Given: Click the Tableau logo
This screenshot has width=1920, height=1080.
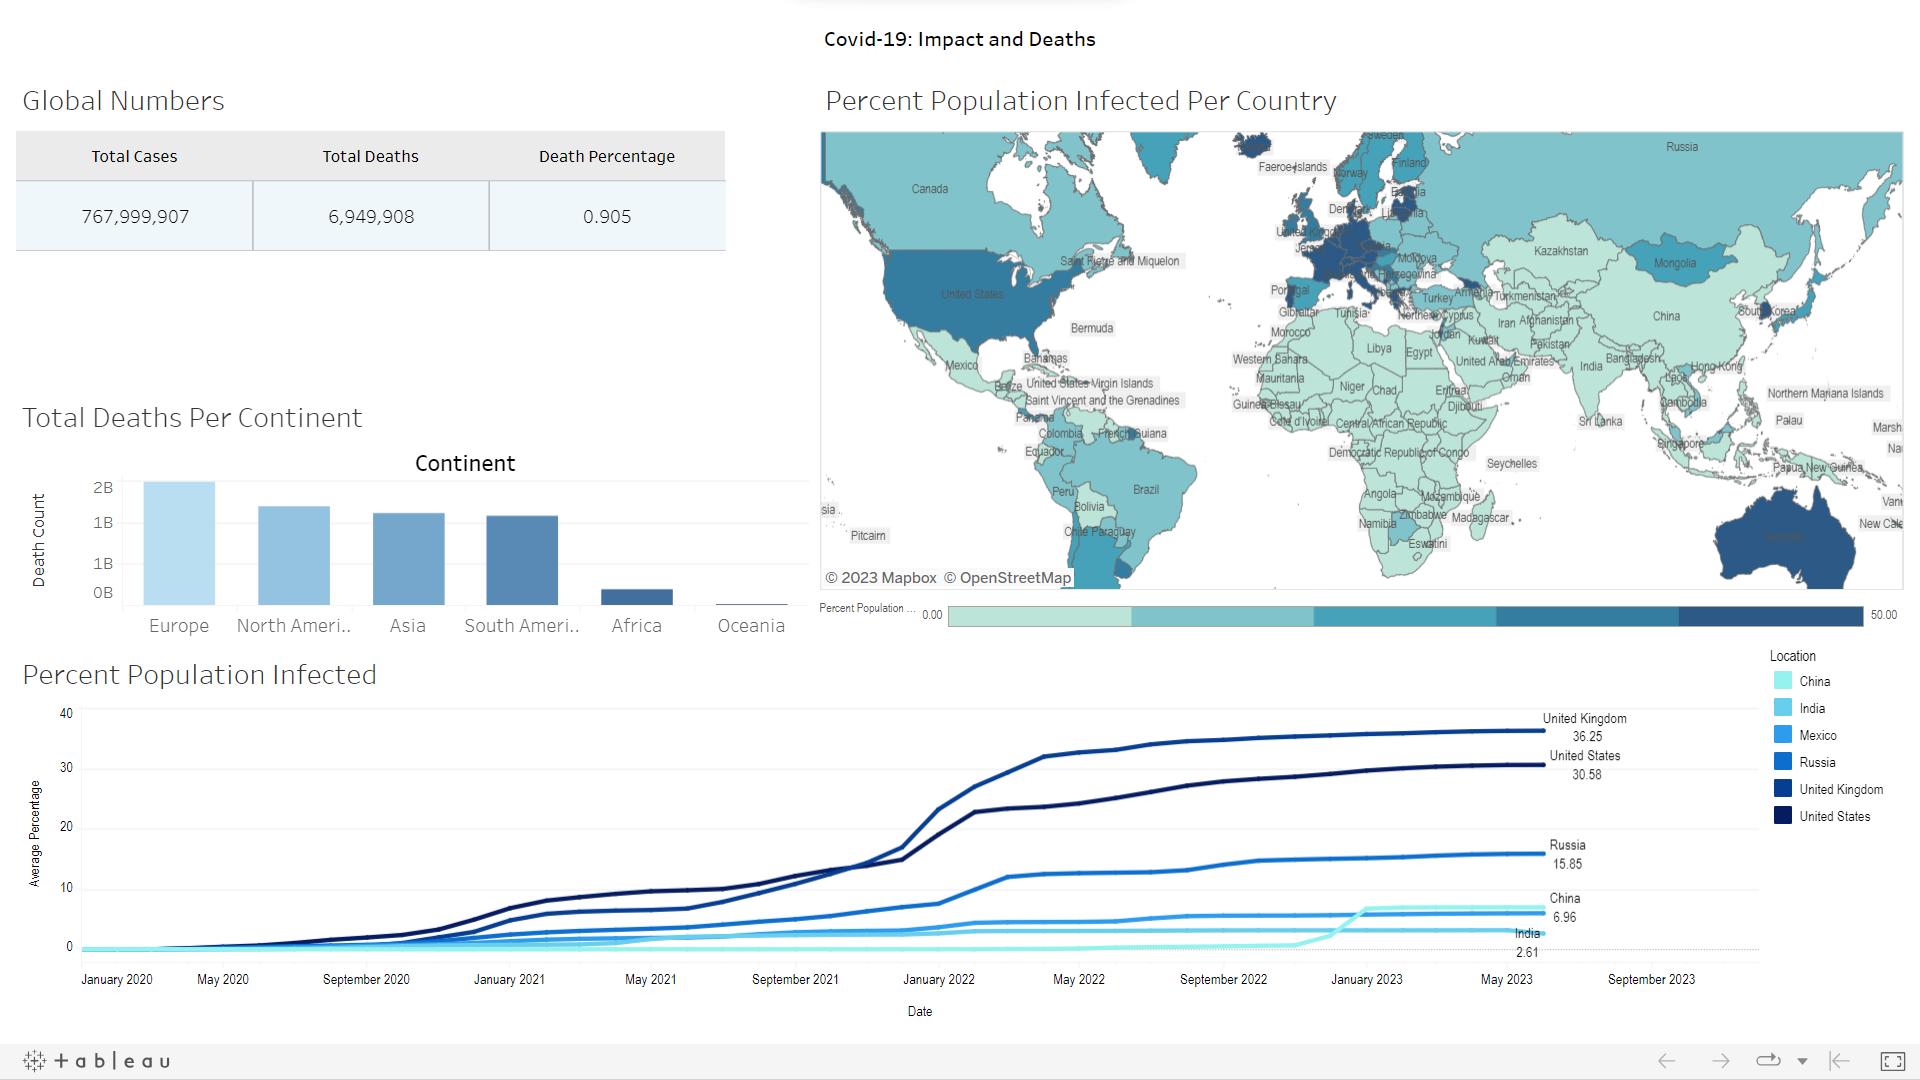Looking at the screenshot, I should (x=97, y=1061).
